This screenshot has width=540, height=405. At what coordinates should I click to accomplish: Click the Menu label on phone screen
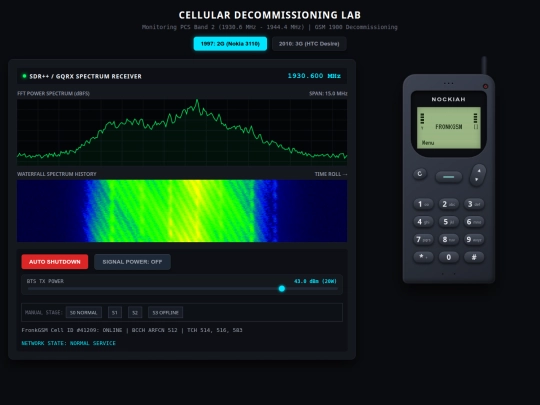pos(428,143)
